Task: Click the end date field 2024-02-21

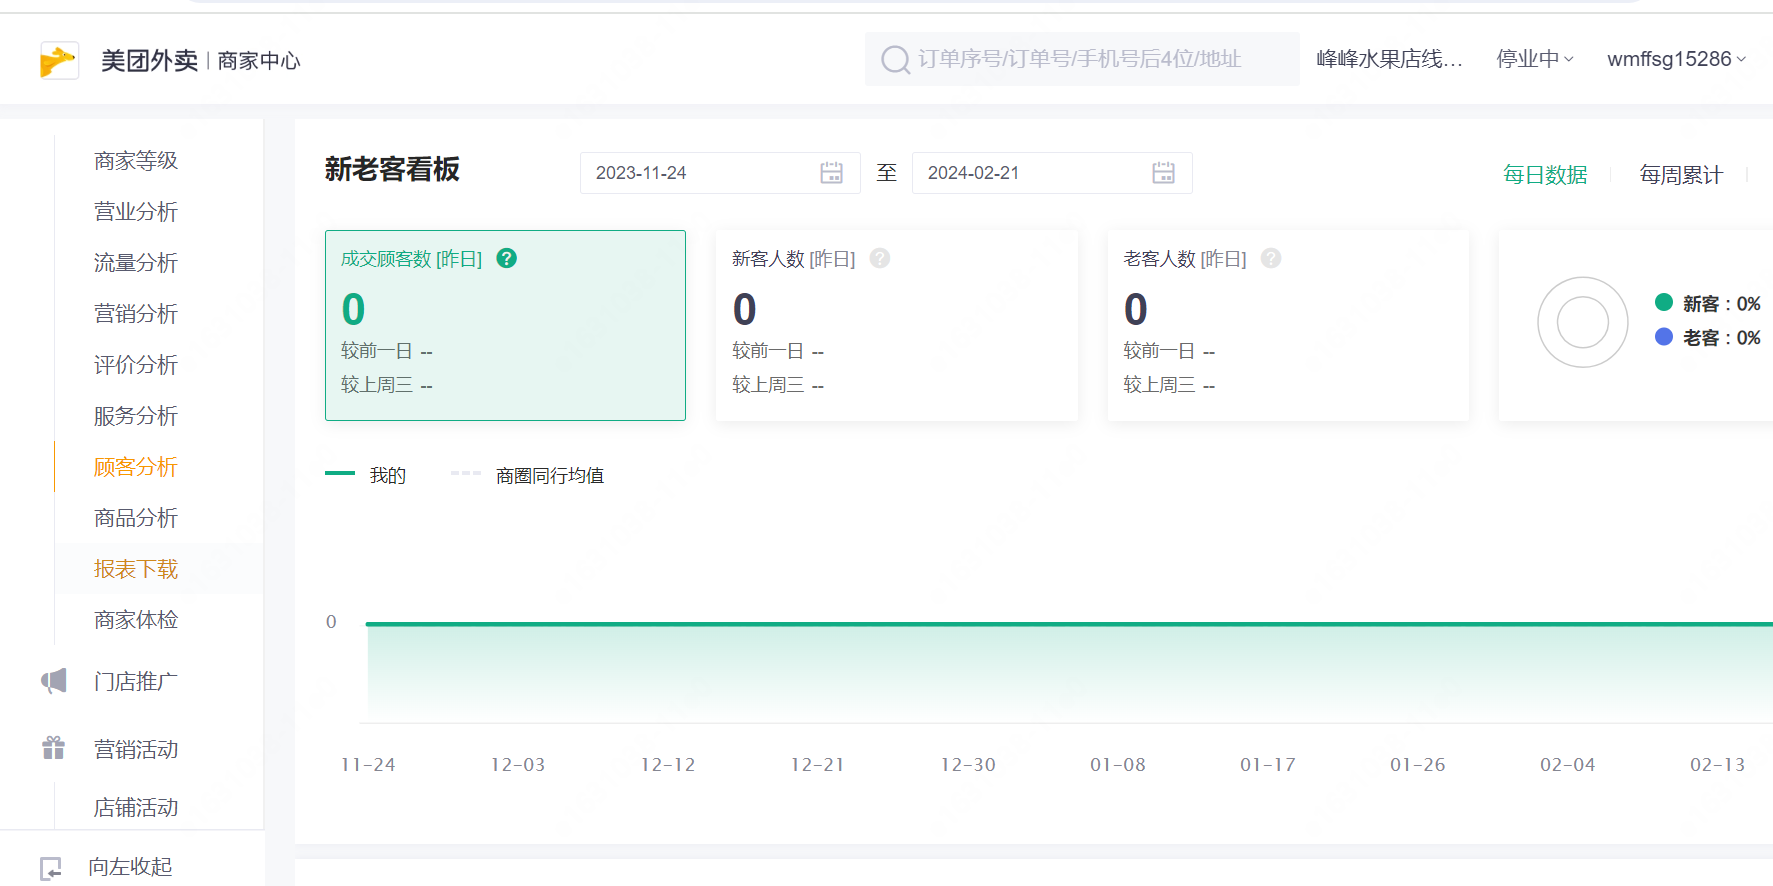Action: [x=1052, y=173]
